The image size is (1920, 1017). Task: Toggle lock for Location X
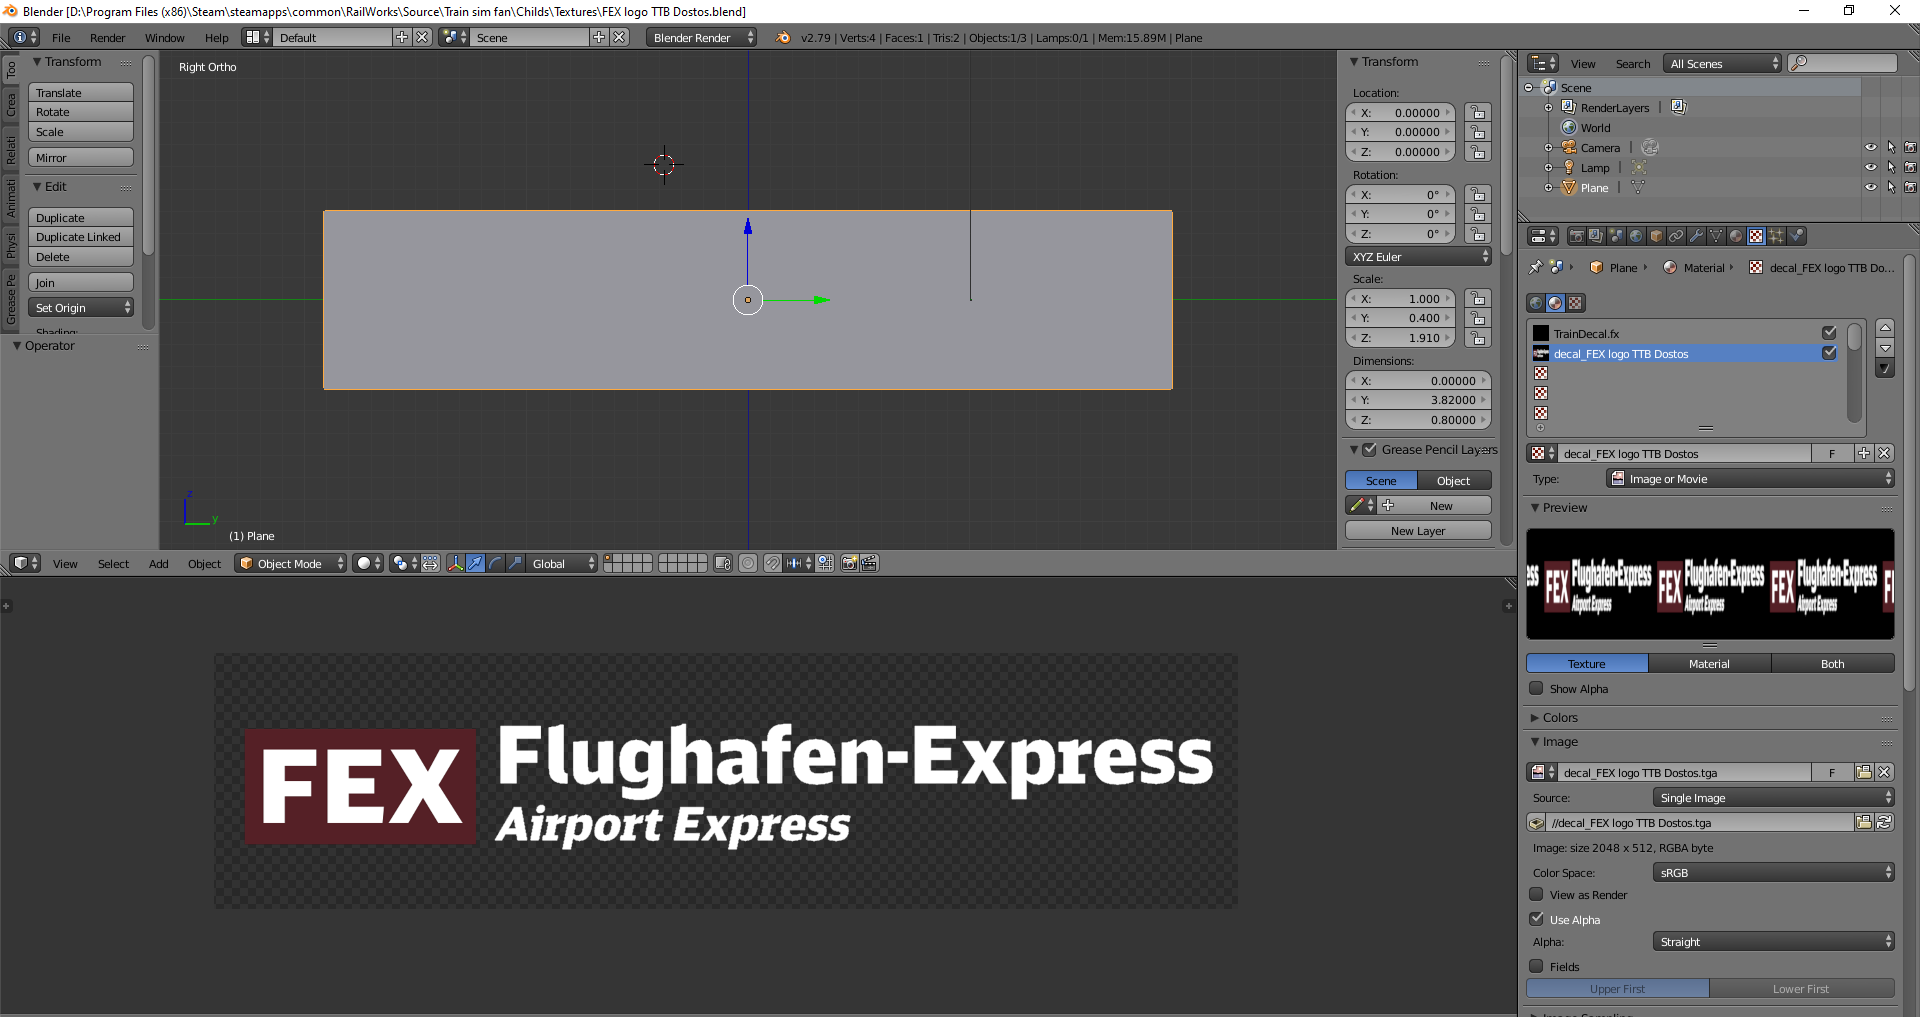[1478, 112]
